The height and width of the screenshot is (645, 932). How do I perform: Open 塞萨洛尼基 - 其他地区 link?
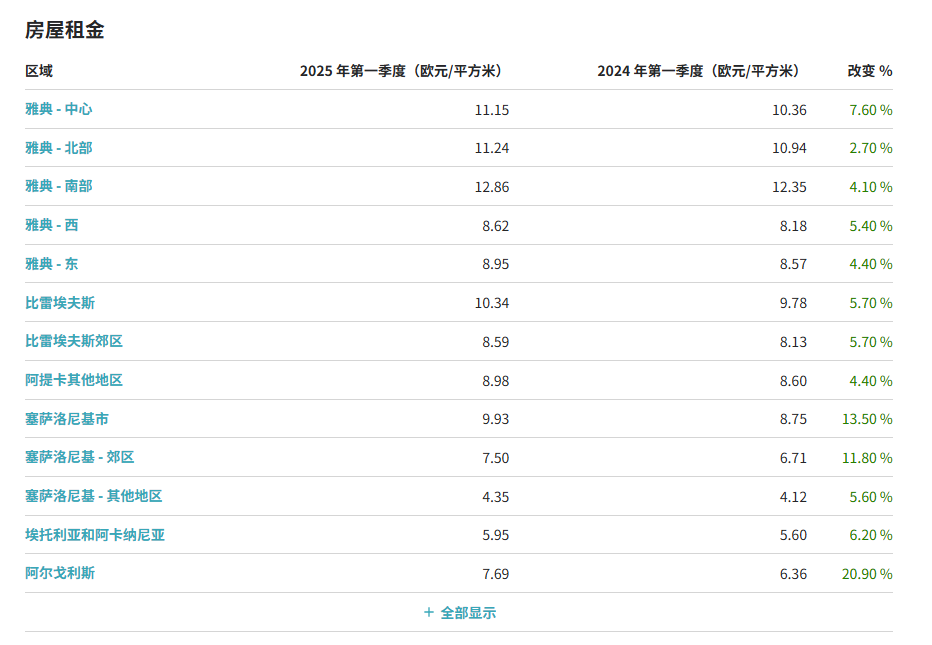(93, 496)
